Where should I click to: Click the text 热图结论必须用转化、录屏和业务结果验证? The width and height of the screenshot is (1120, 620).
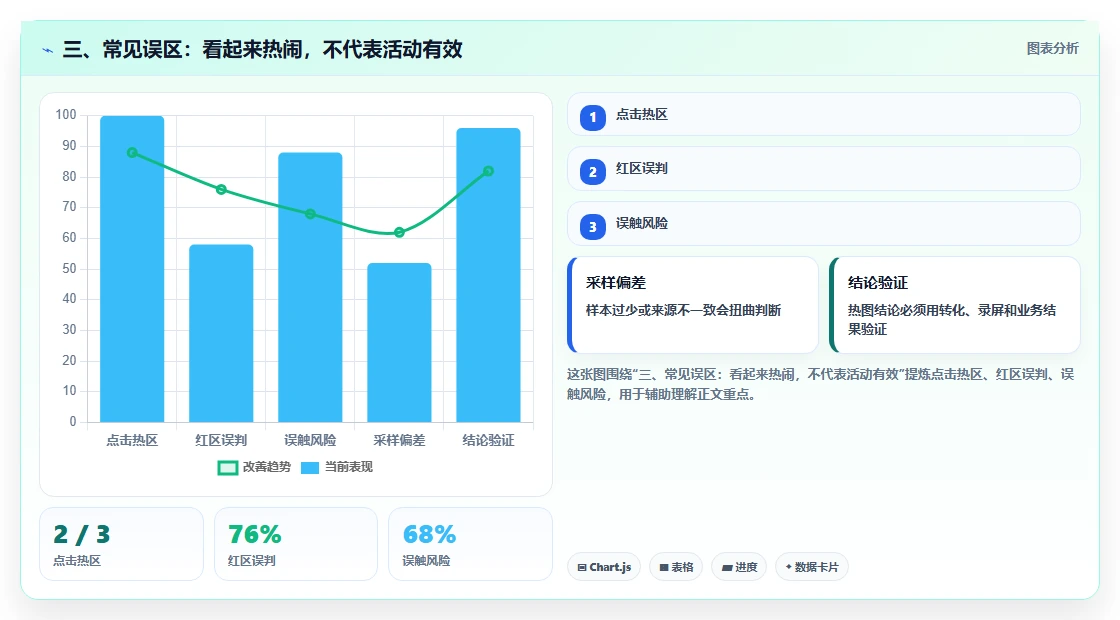coord(952,319)
